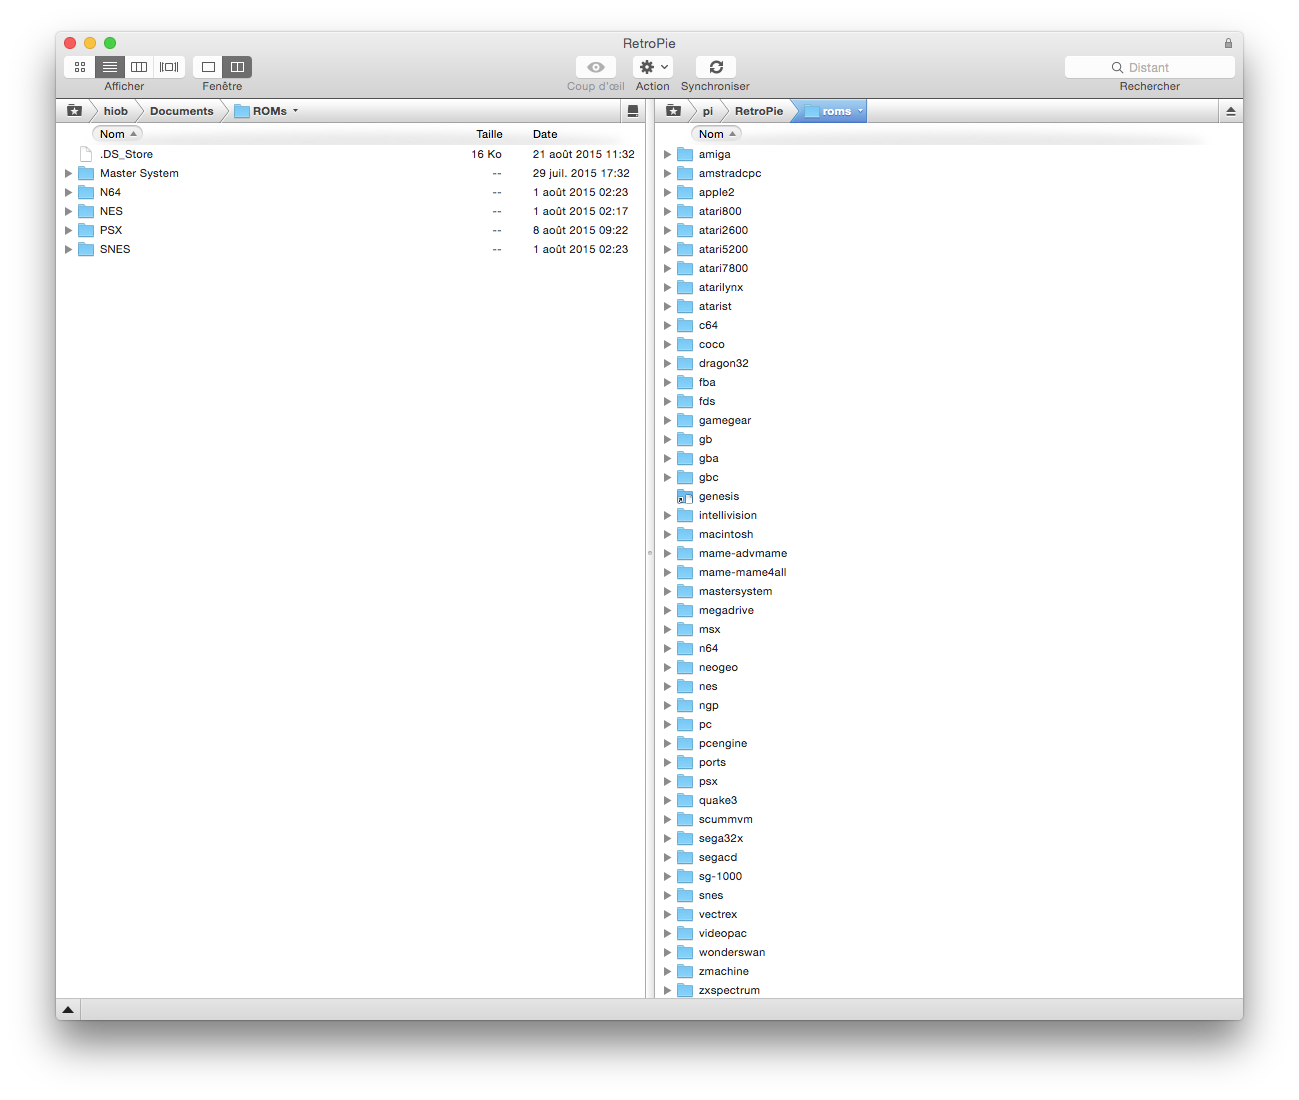Select the gba folder icon
This screenshot has width=1299, height=1100.
click(x=685, y=458)
